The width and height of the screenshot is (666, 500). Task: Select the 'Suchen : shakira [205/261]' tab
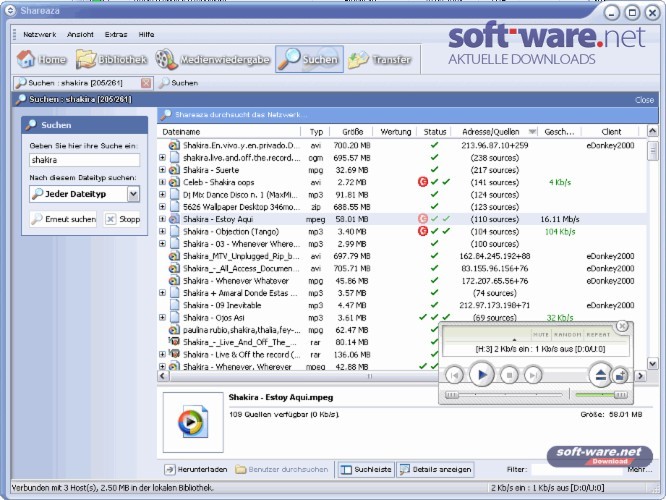(76, 83)
